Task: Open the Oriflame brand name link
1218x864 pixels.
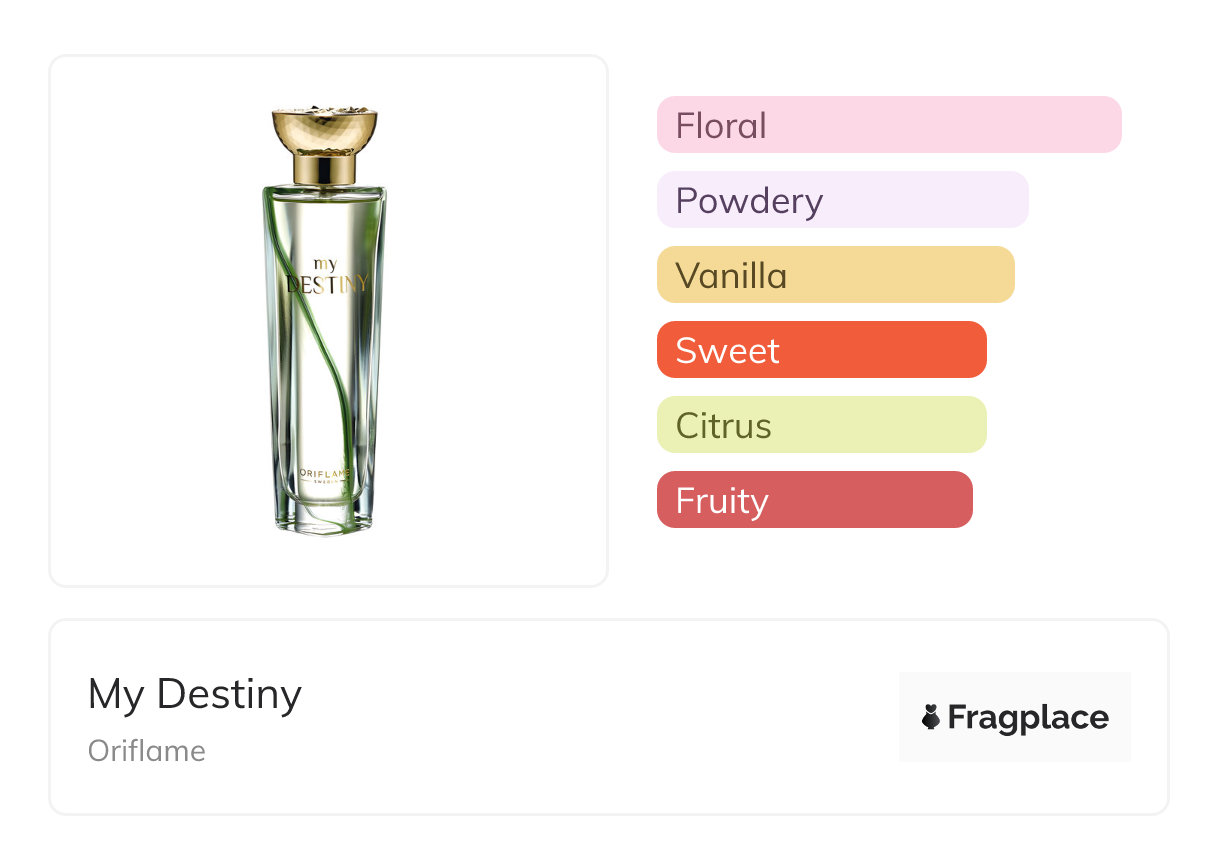Action: [x=147, y=751]
